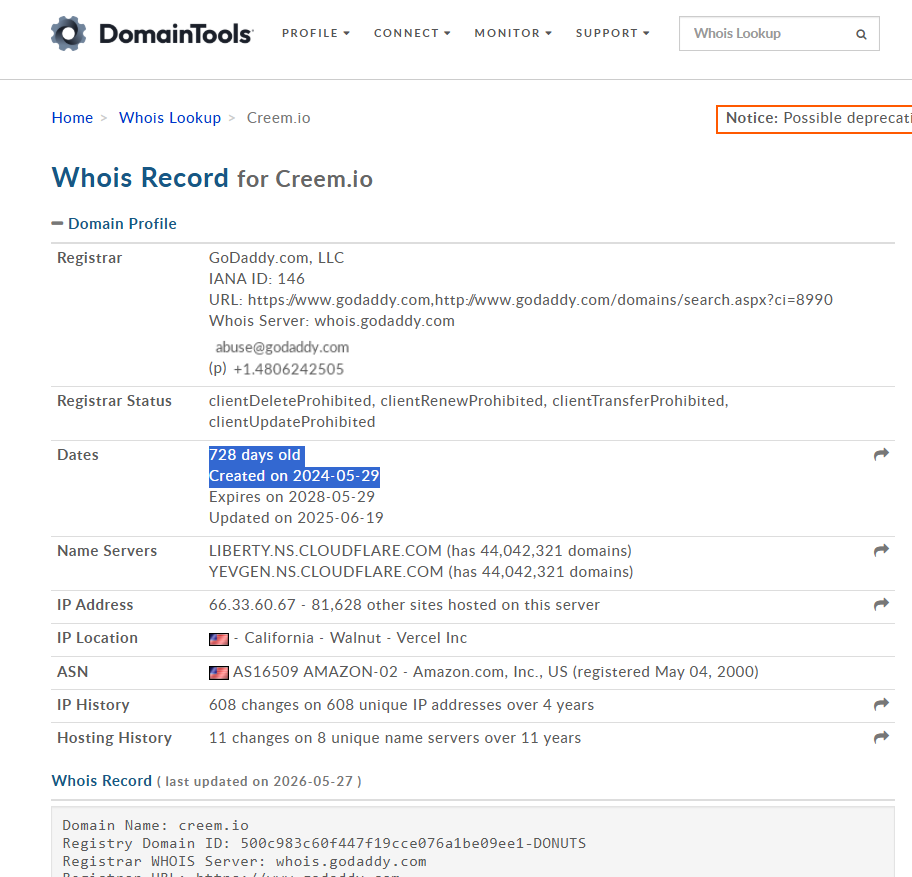Click the Creem.io breadcrumb text
The height and width of the screenshot is (877, 912).
279,117
